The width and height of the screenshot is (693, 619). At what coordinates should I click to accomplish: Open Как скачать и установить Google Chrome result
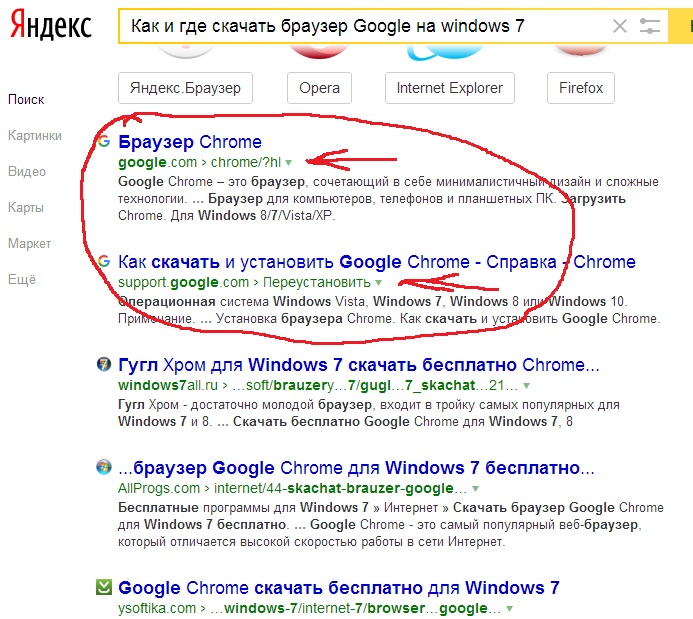coord(377,262)
